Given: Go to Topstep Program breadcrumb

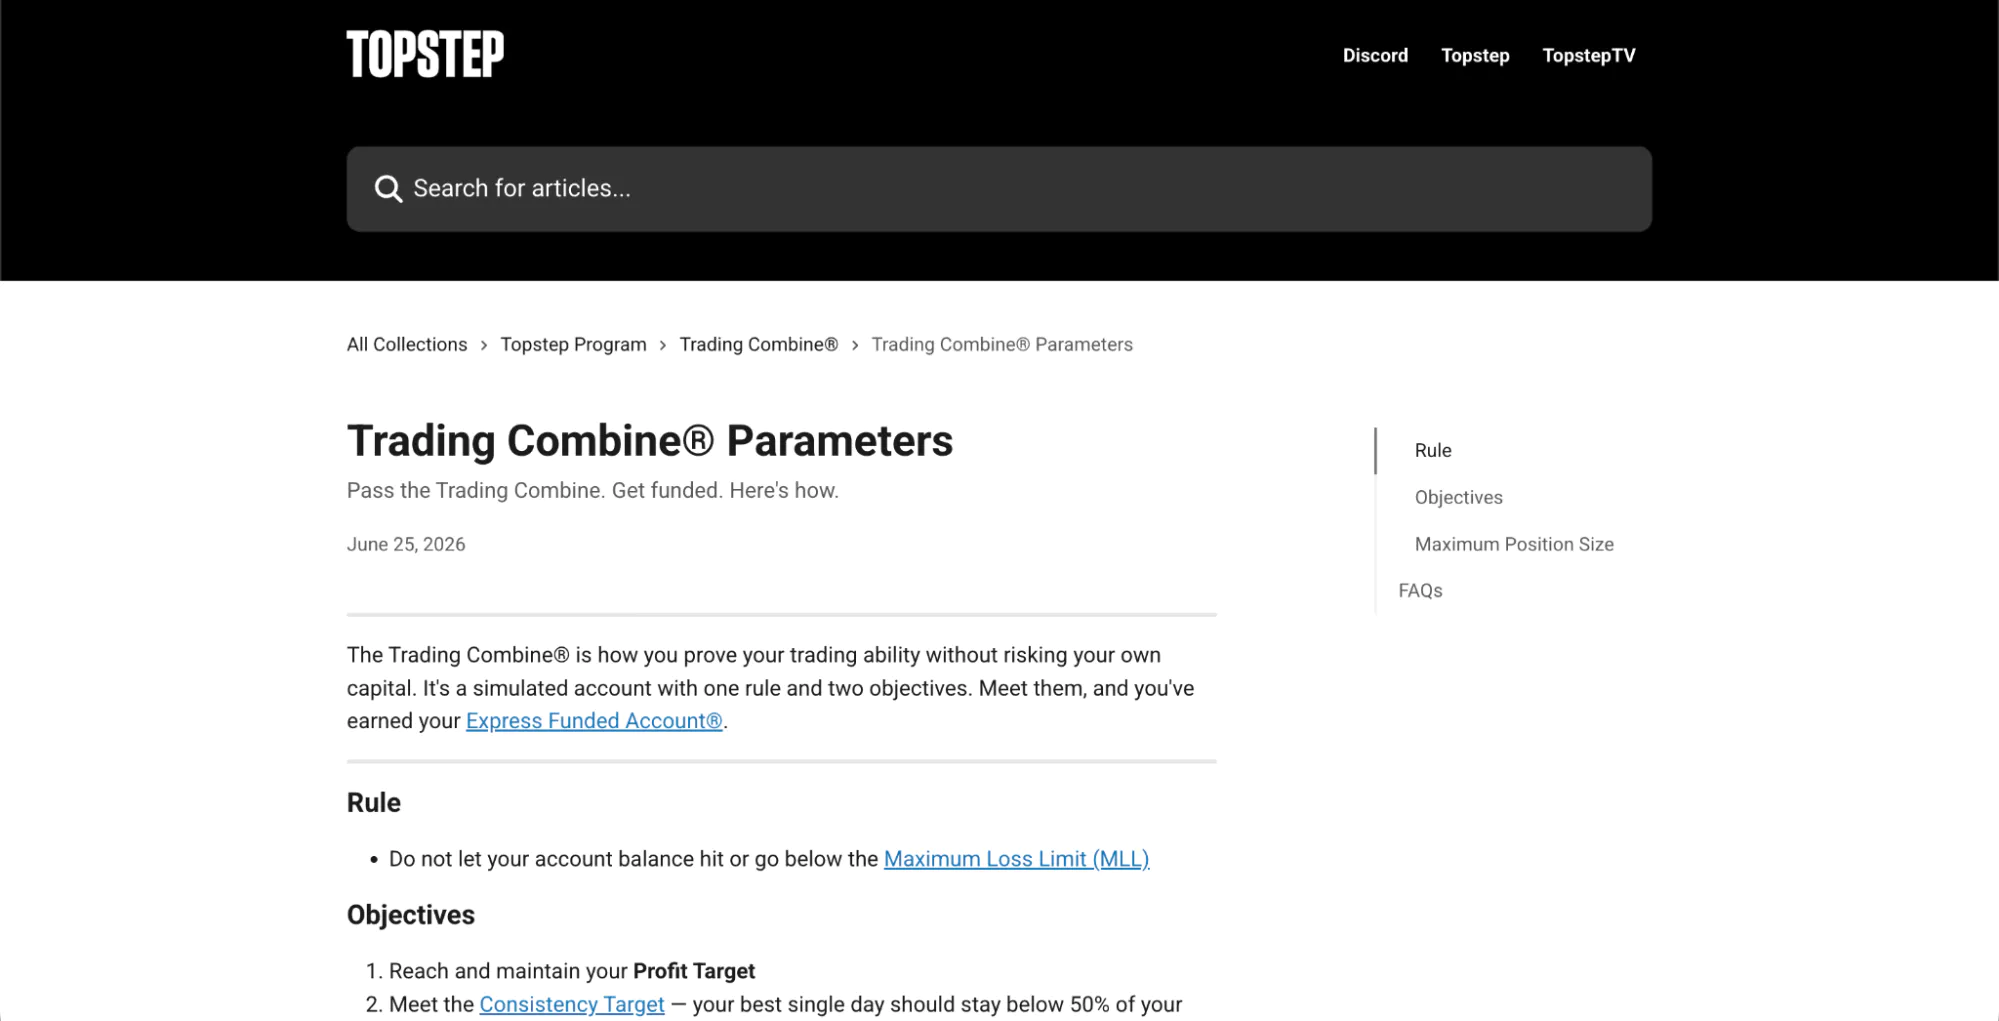Looking at the screenshot, I should click(x=573, y=344).
